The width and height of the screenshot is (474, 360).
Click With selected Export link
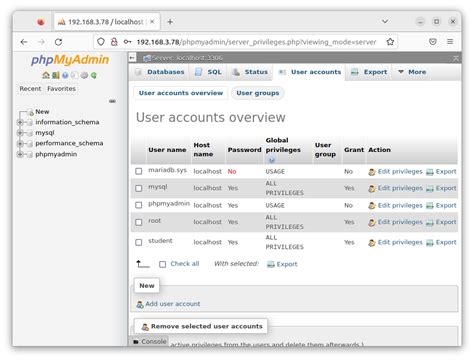click(x=282, y=264)
